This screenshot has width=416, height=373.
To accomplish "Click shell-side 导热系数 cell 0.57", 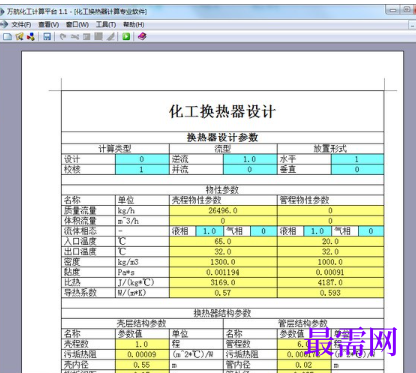I will tap(223, 293).
